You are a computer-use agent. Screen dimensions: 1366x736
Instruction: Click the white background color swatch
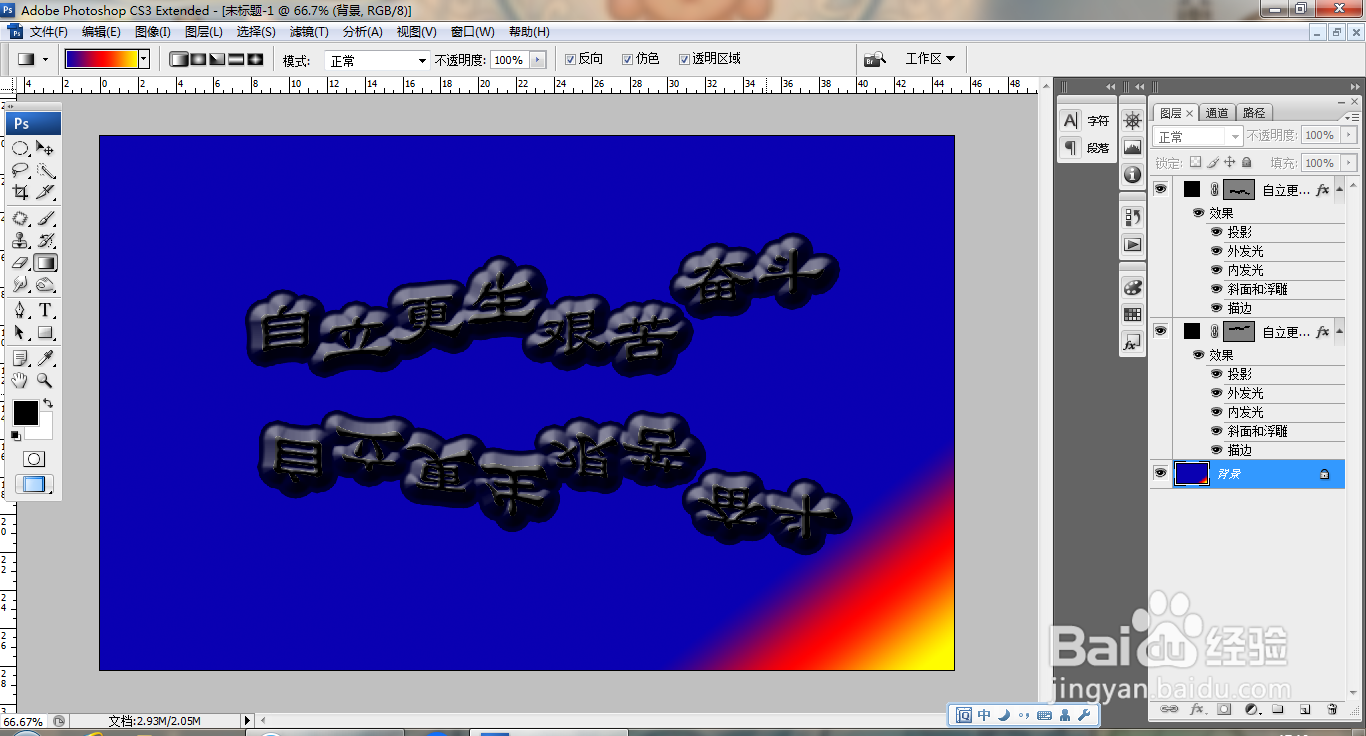(45, 430)
